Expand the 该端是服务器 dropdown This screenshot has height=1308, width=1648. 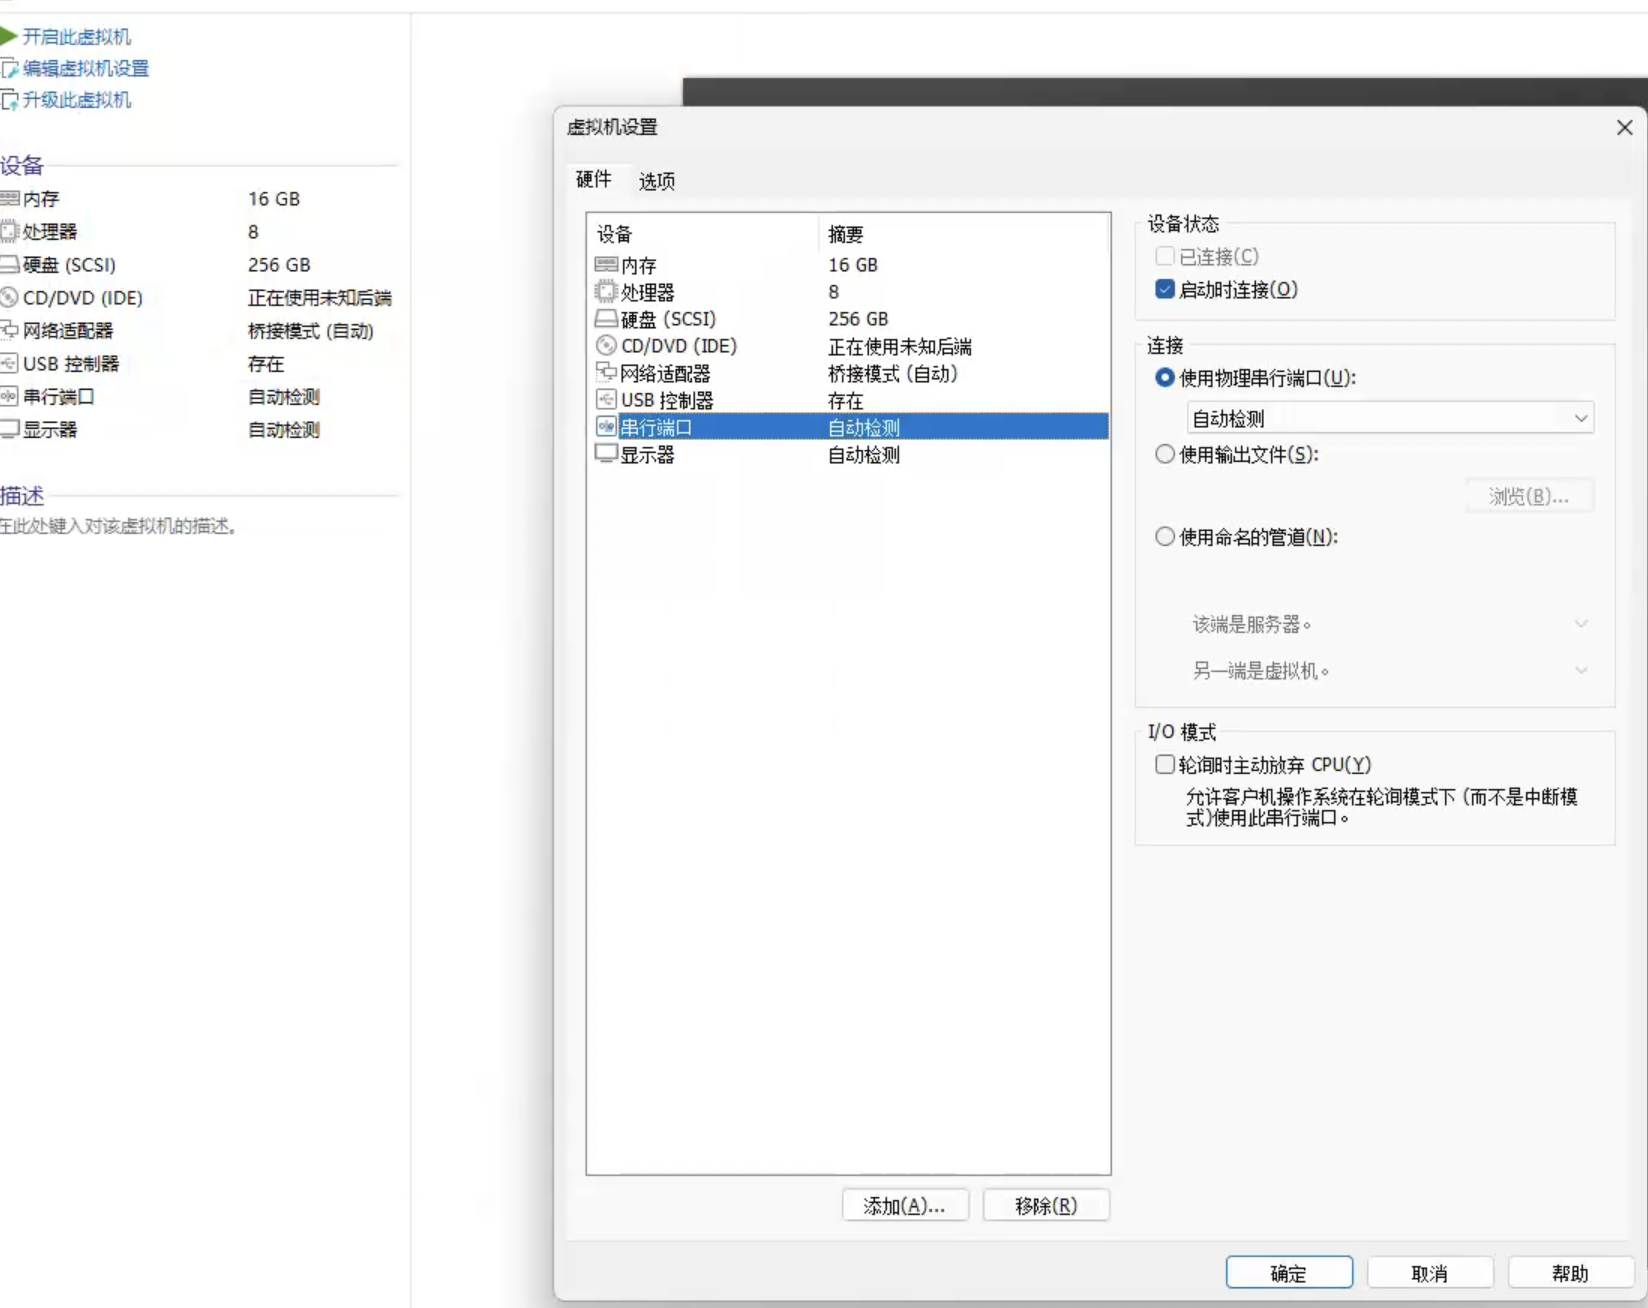click(x=1389, y=624)
